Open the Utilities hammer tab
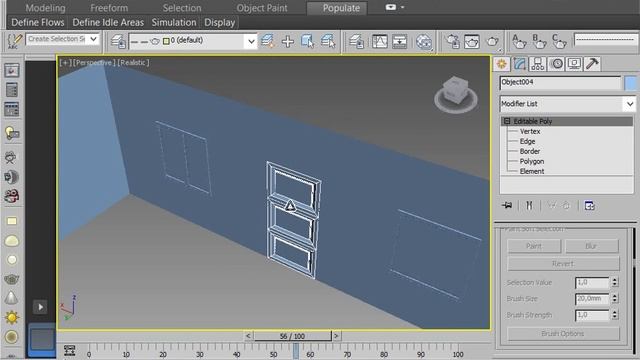 pos(592,64)
